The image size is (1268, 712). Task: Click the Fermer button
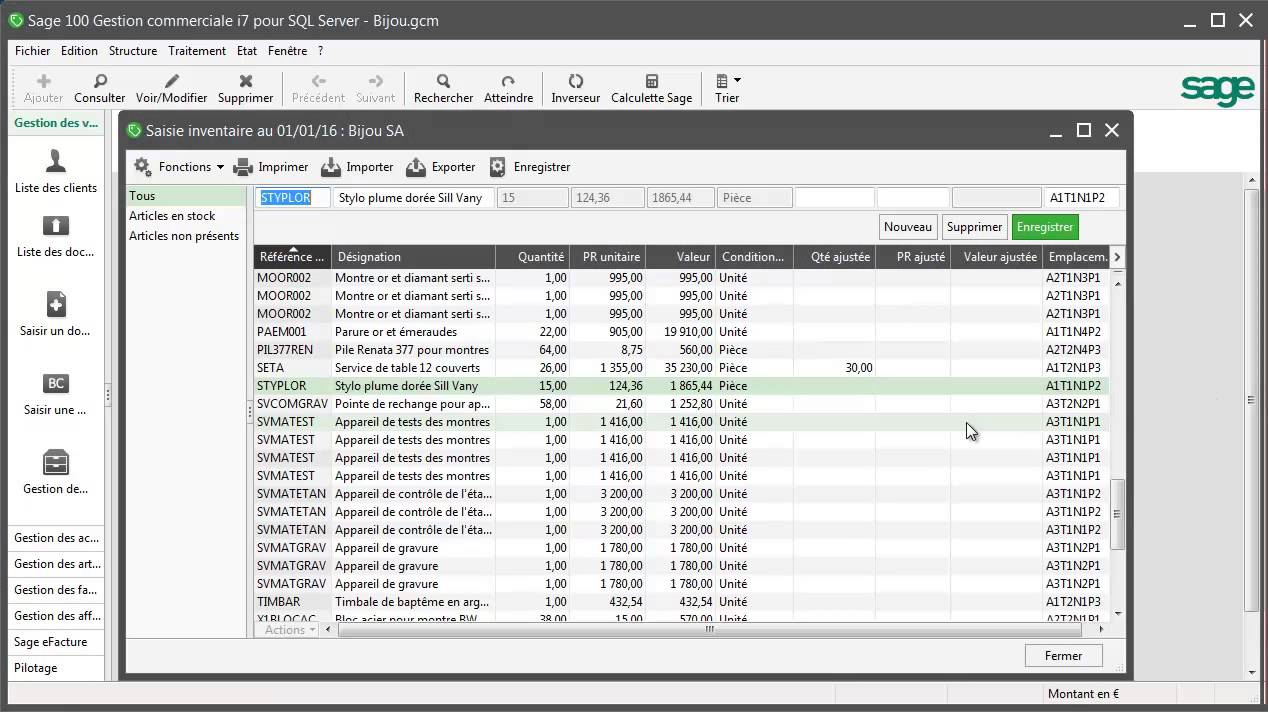[1063, 656]
